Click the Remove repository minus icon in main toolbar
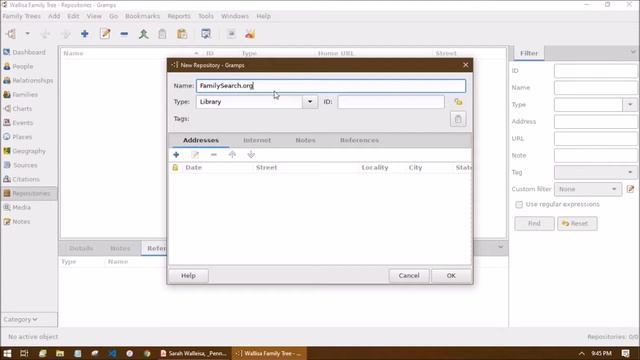The image size is (640, 360). pos(124,34)
